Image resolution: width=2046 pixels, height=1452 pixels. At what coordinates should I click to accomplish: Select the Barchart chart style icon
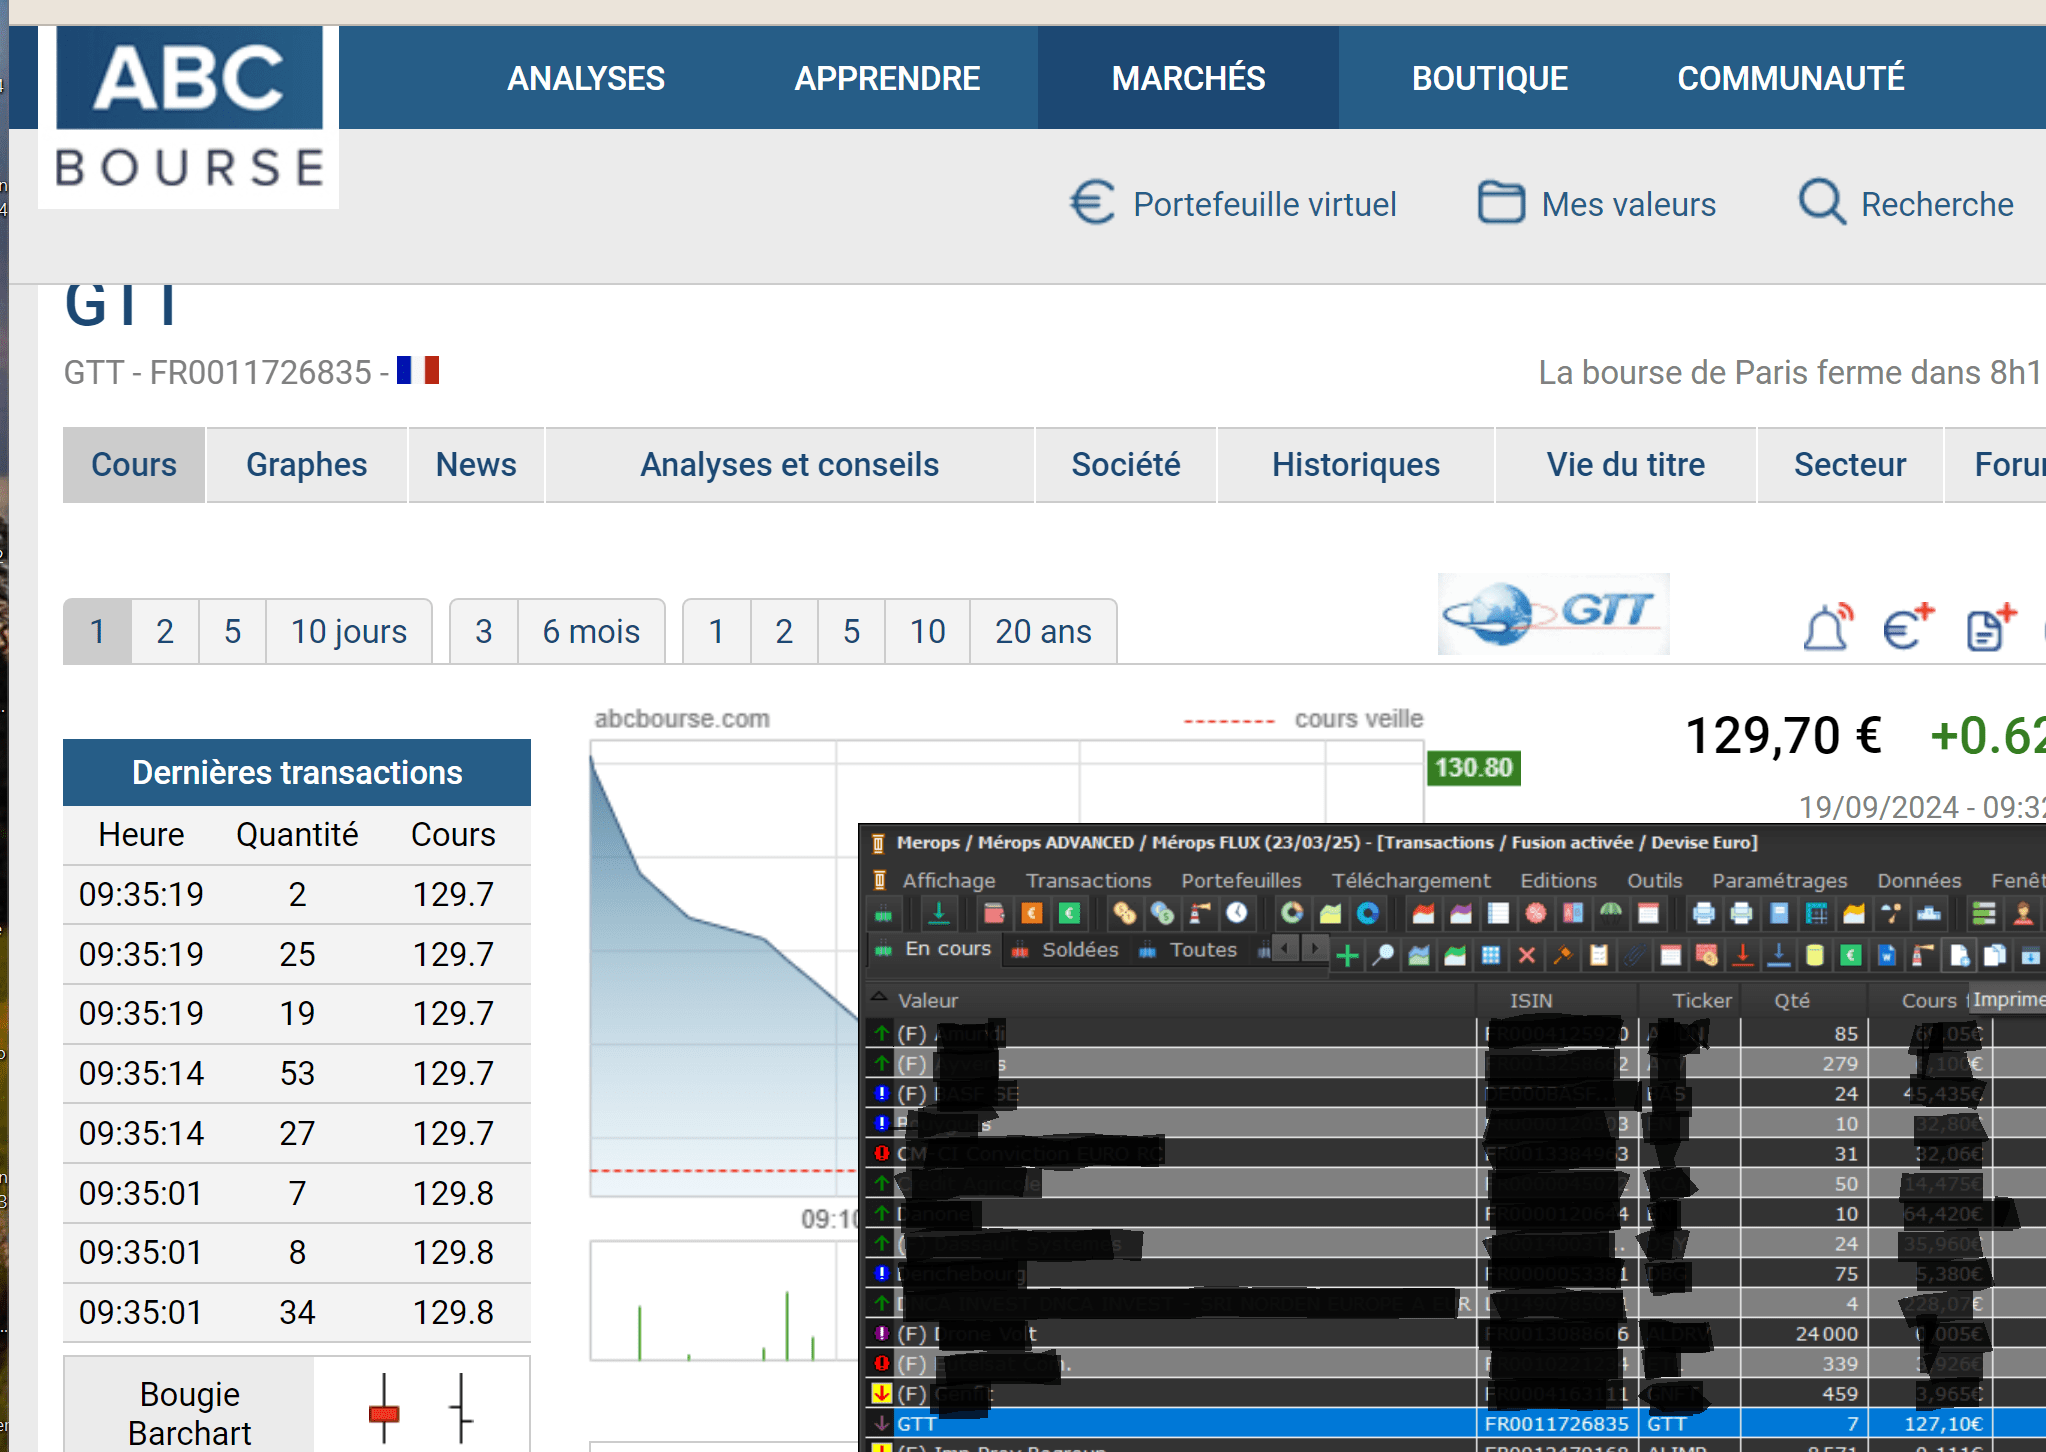pyautogui.click(x=461, y=1408)
